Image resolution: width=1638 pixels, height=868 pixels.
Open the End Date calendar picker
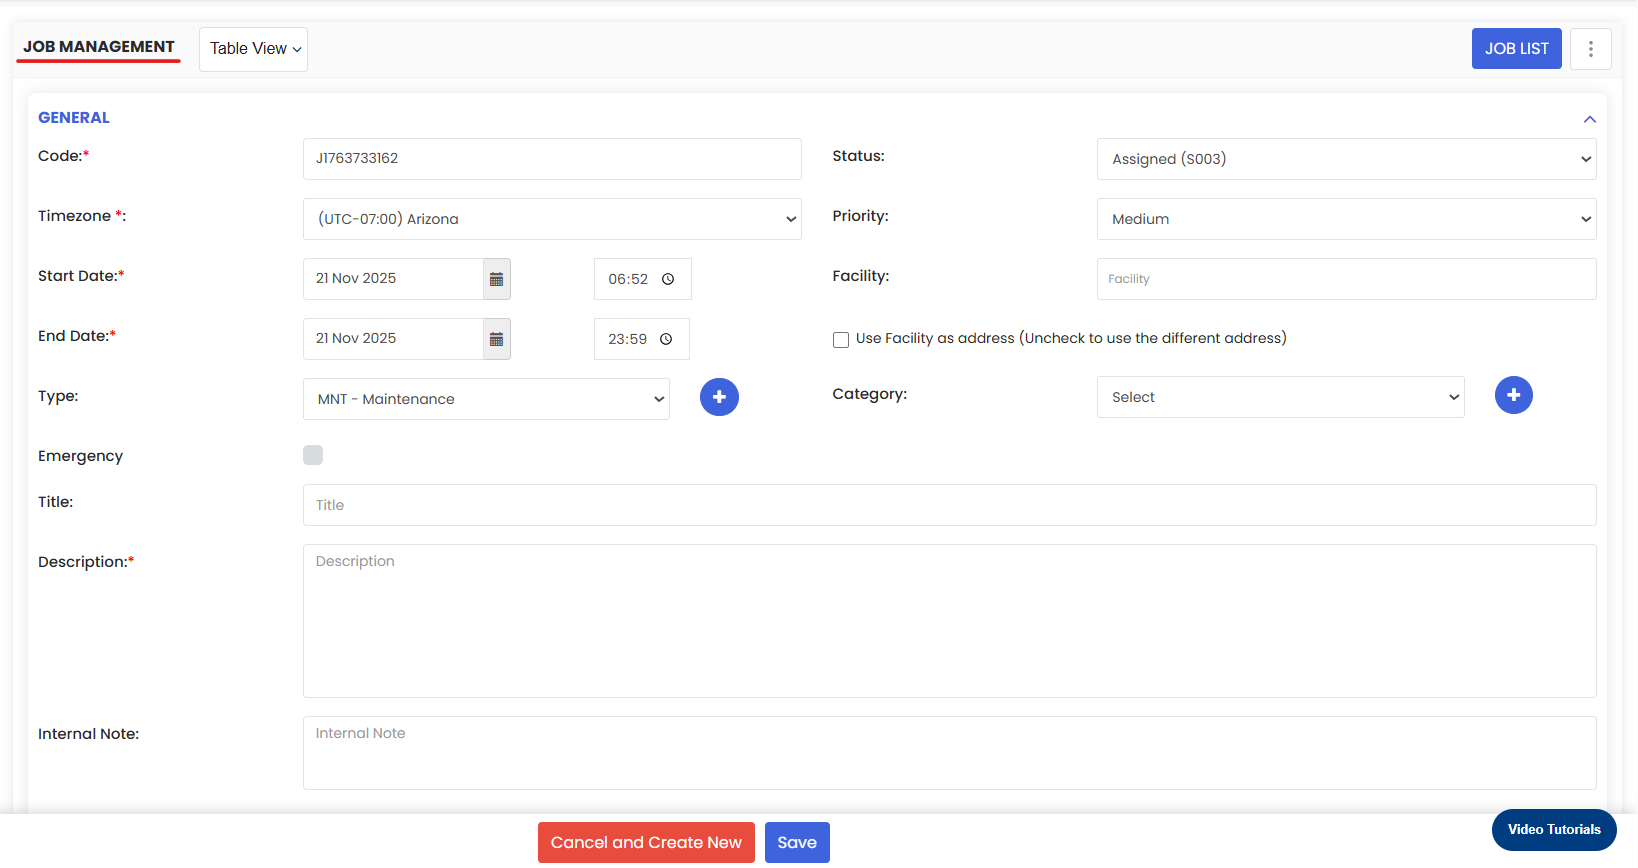point(496,339)
